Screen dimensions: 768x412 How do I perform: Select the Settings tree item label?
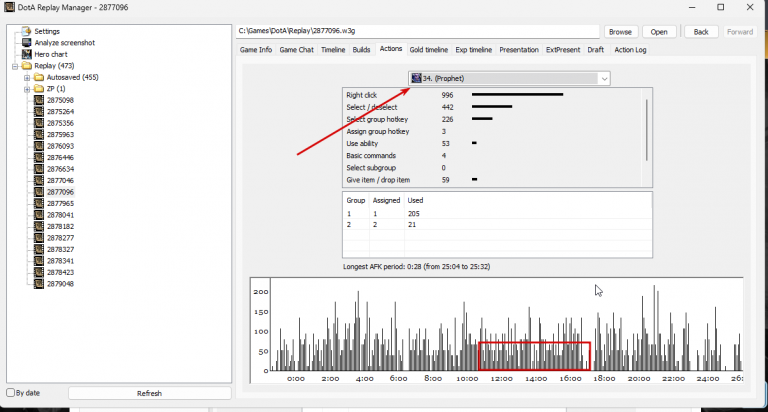(47, 31)
